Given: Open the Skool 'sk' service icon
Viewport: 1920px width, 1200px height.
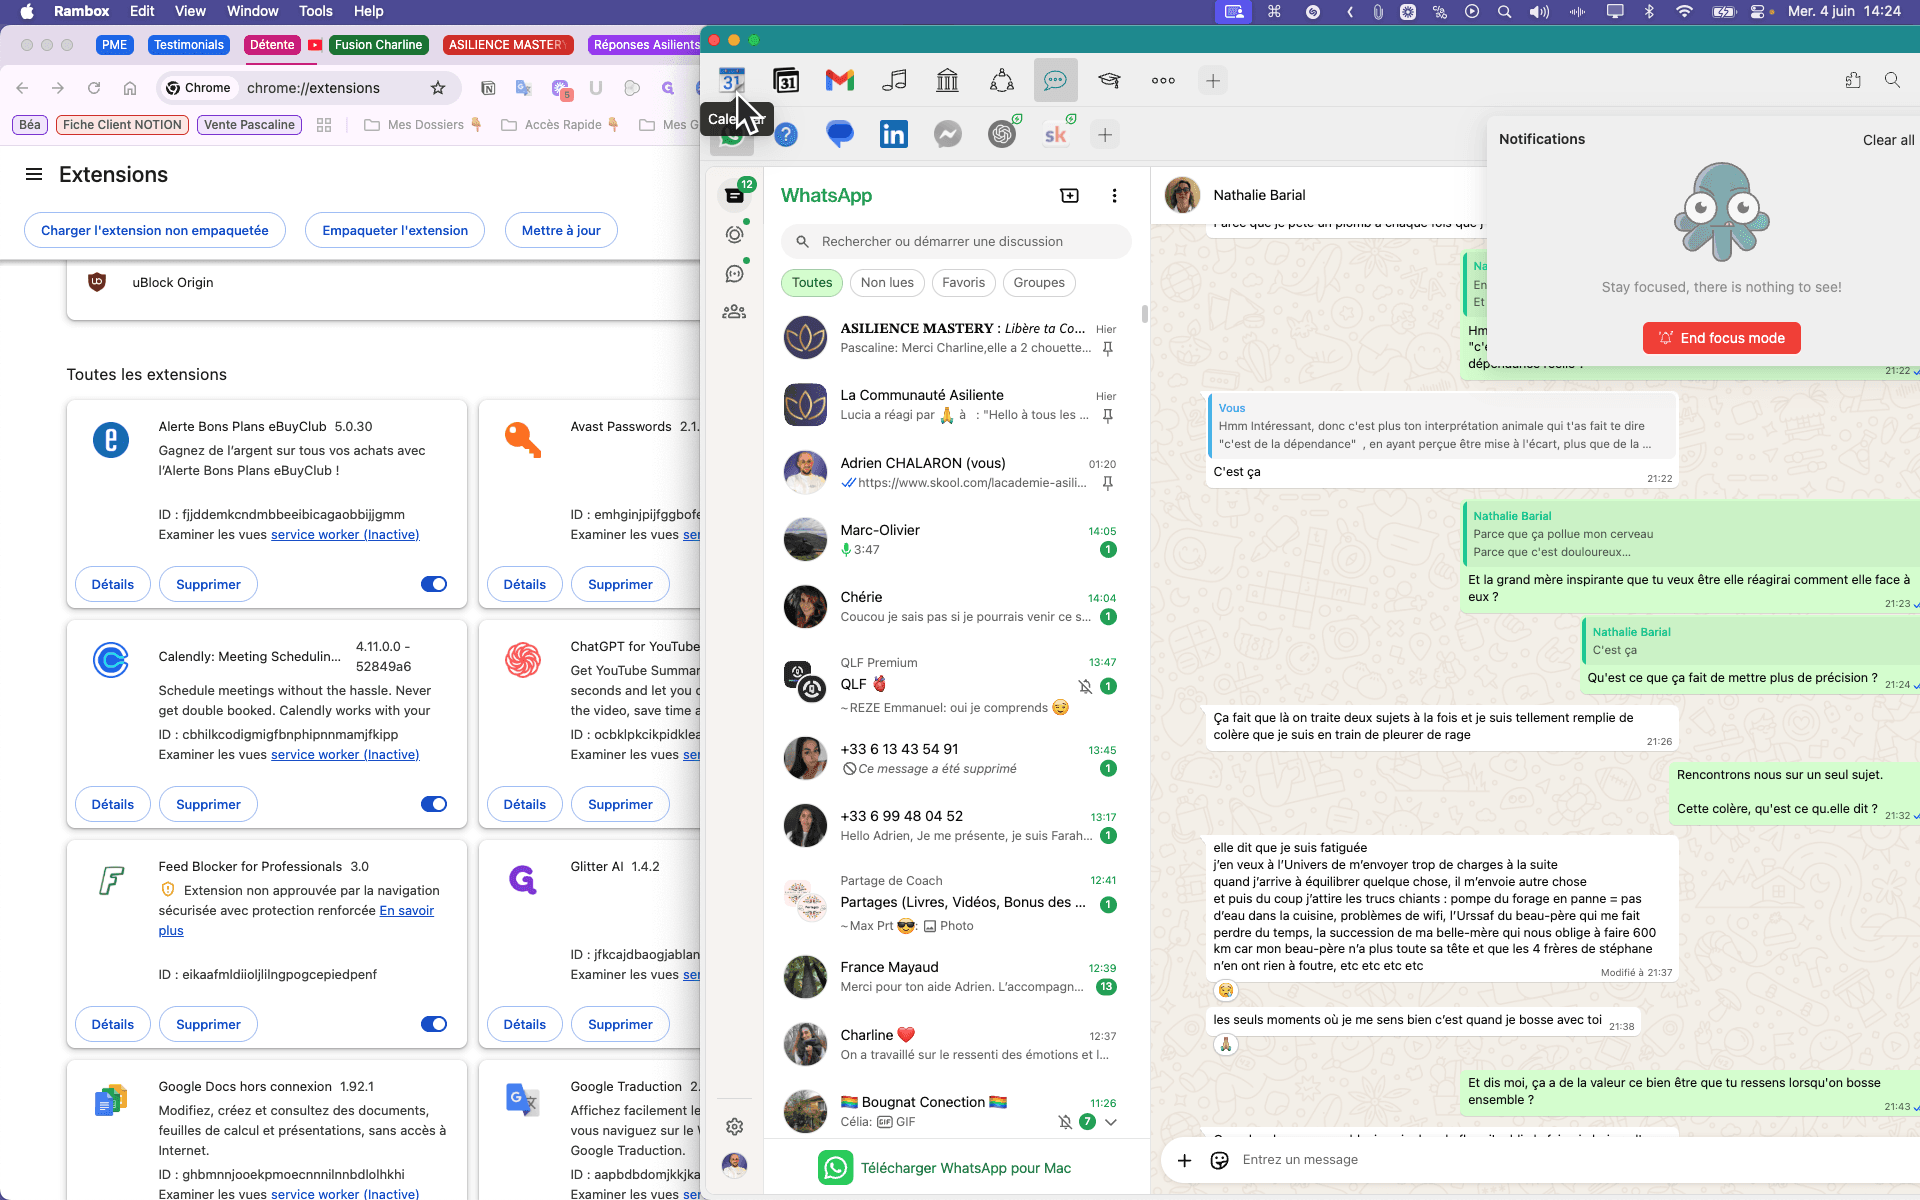Looking at the screenshot, I should (1055, 135).
